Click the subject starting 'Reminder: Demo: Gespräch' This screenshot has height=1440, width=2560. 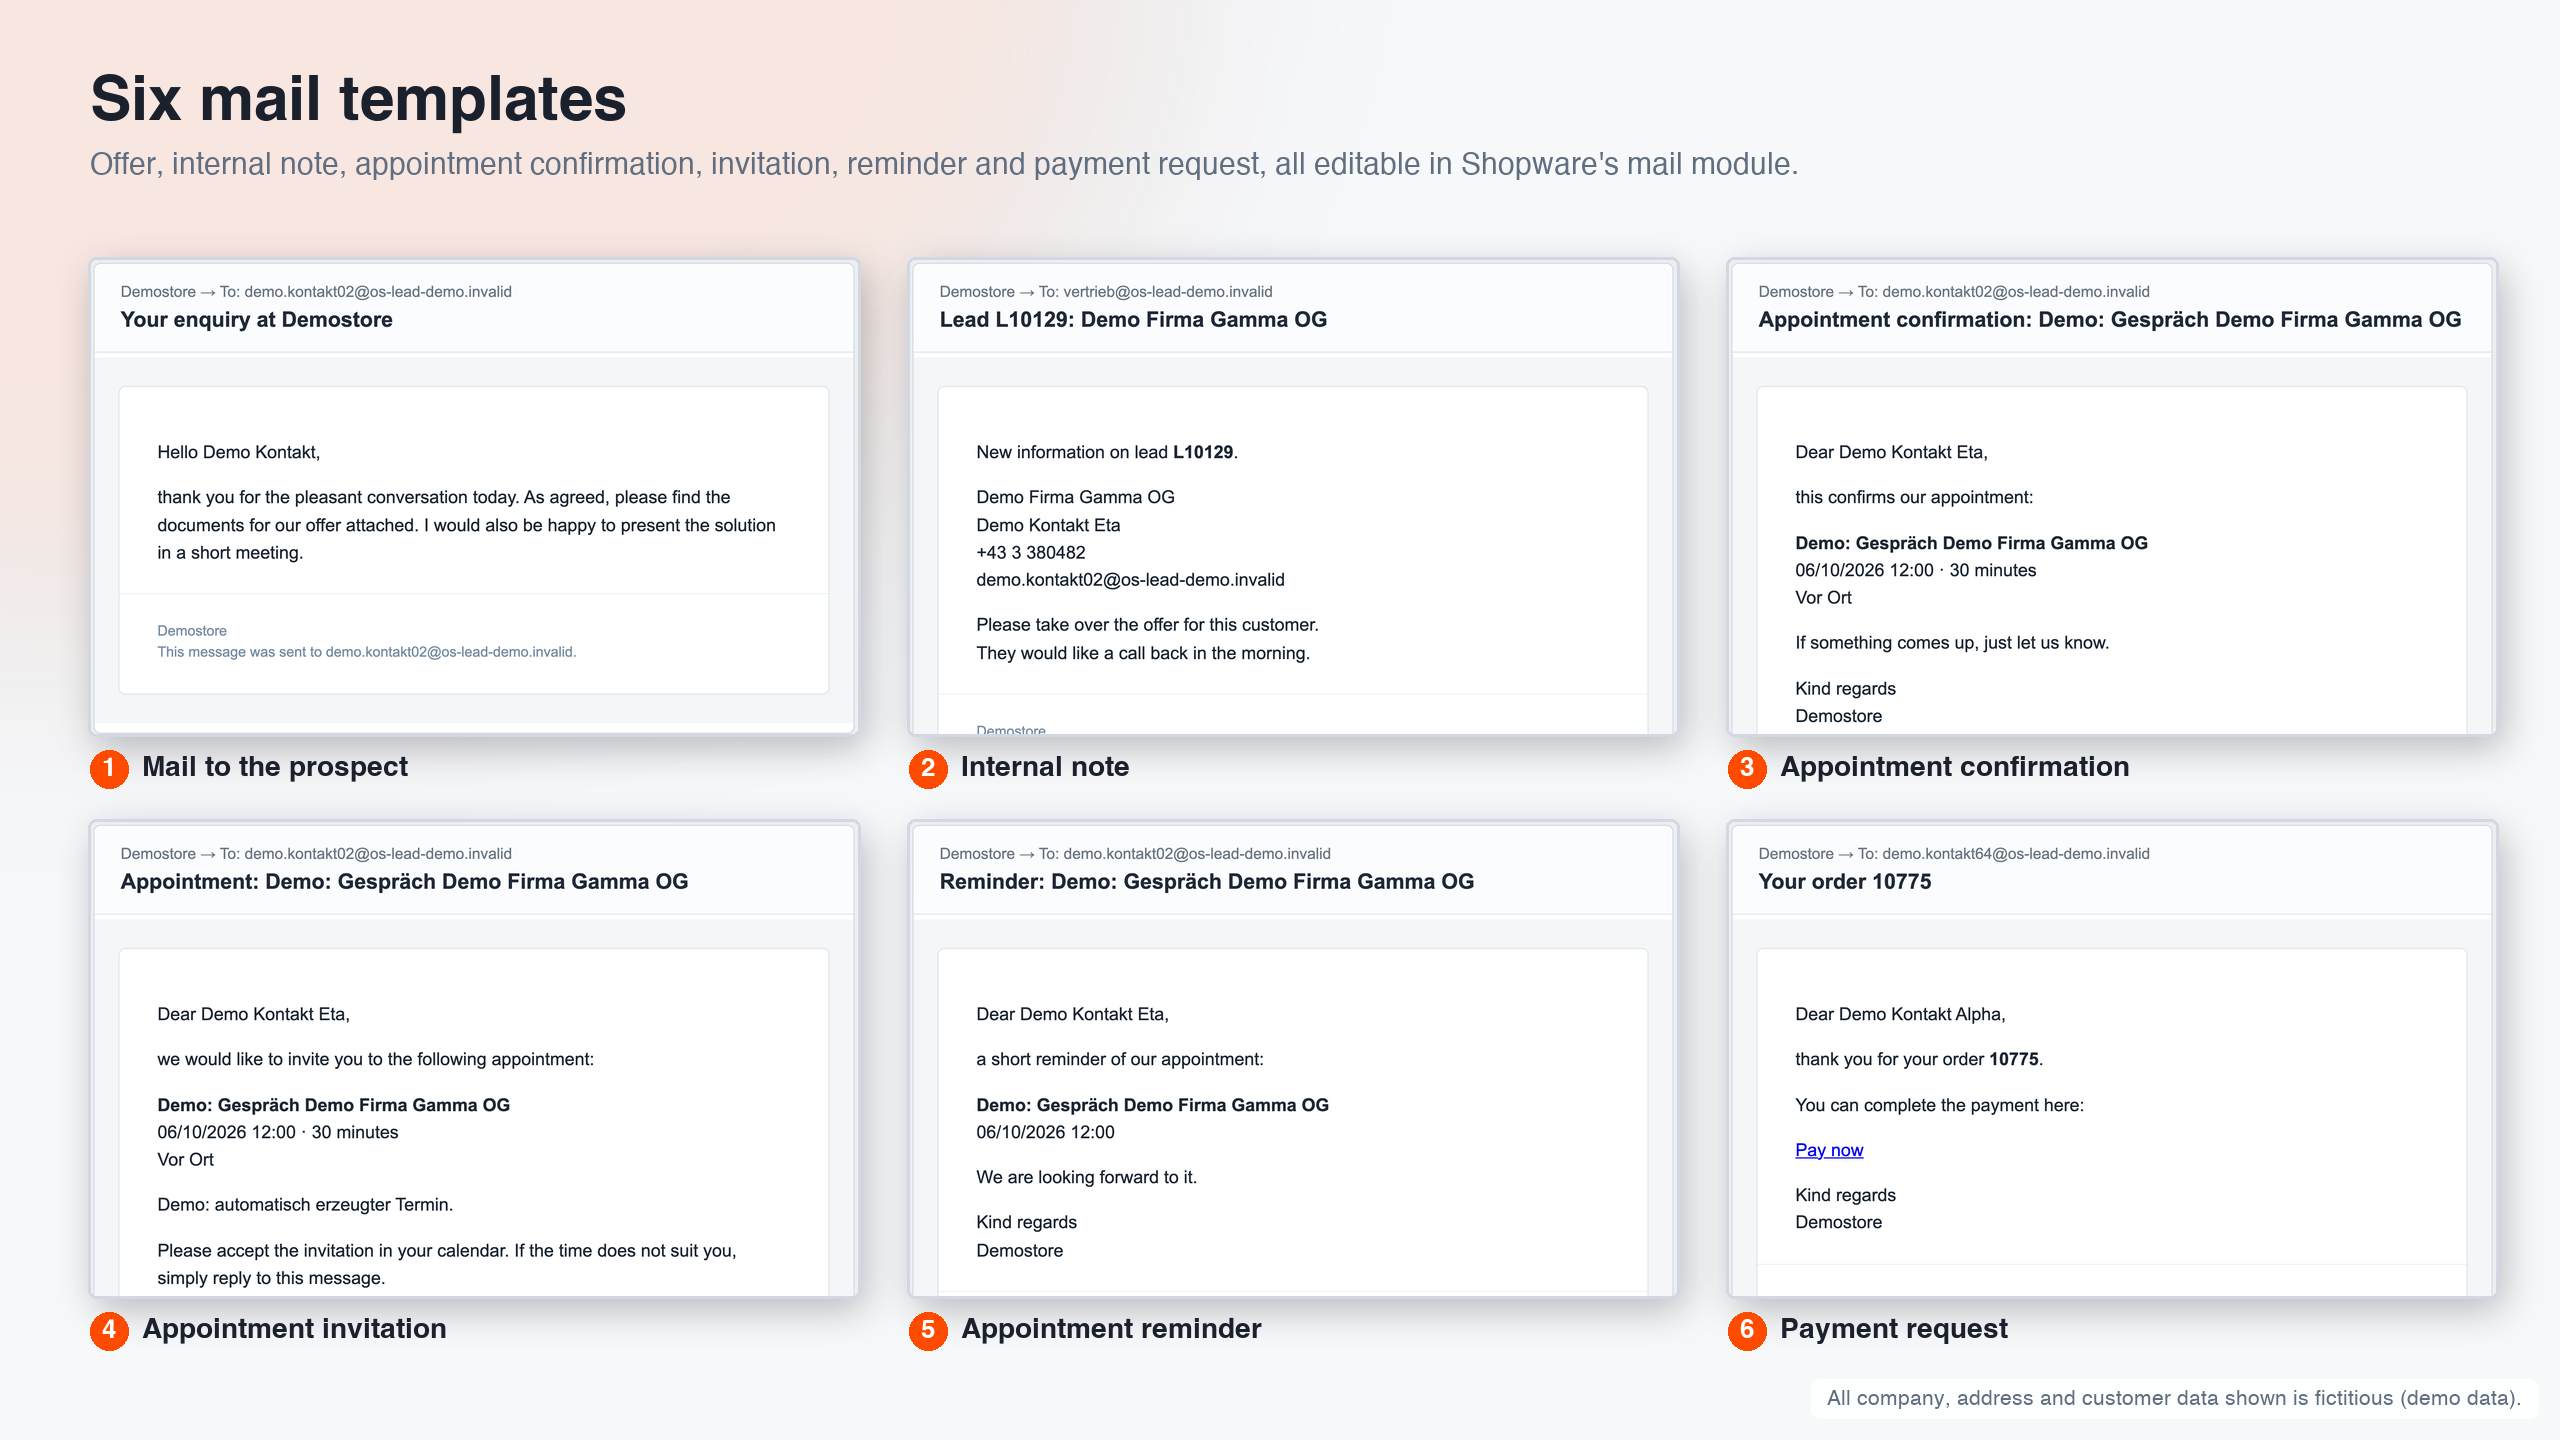point(1207,882)
